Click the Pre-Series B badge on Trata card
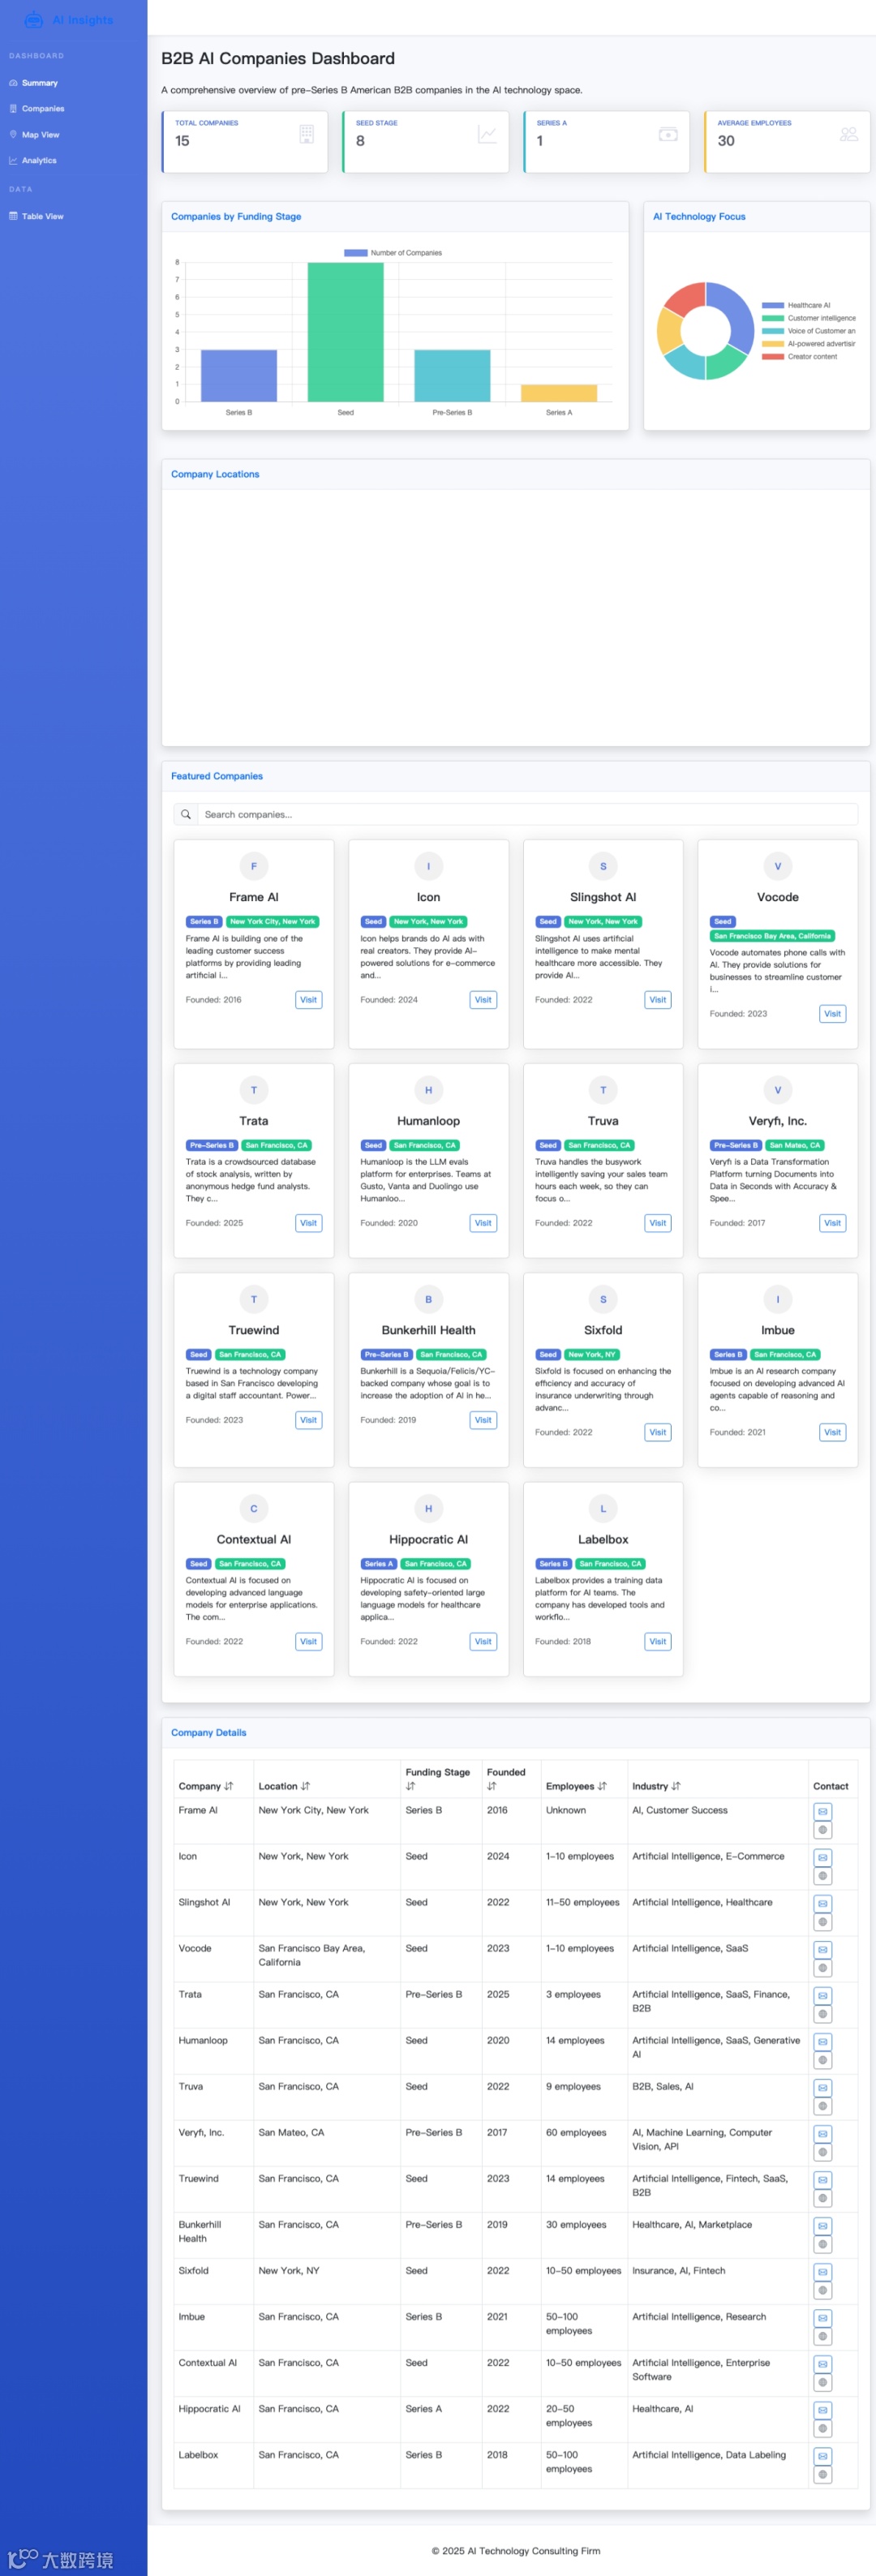Image resolution: width=876 pixels, height=2576 pixels. 211,1146
